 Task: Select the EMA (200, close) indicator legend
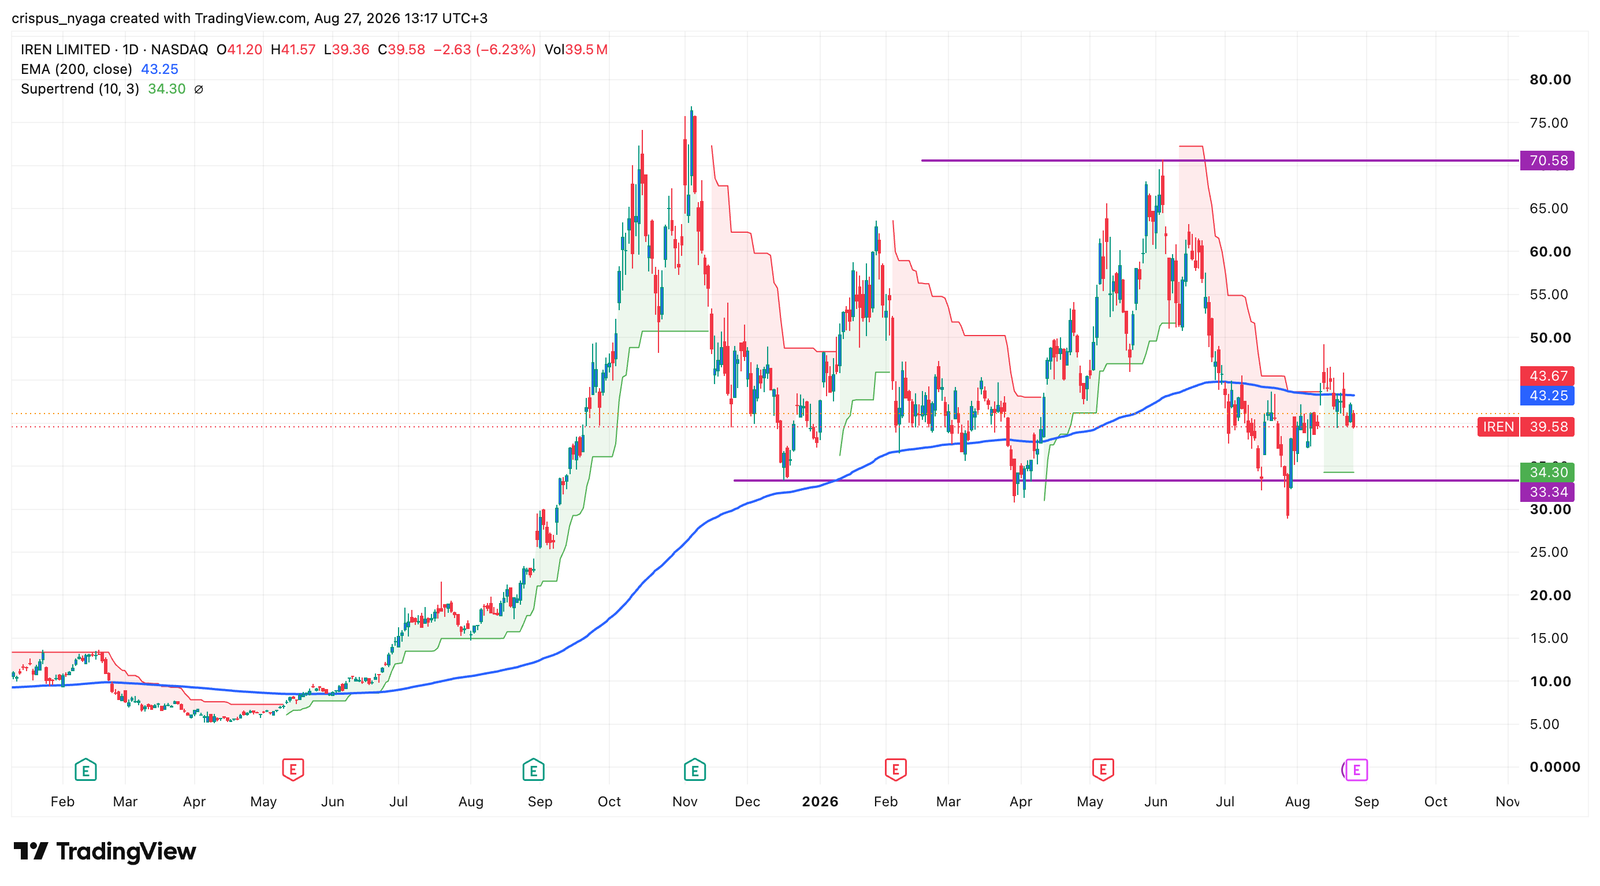click(76, 69)
